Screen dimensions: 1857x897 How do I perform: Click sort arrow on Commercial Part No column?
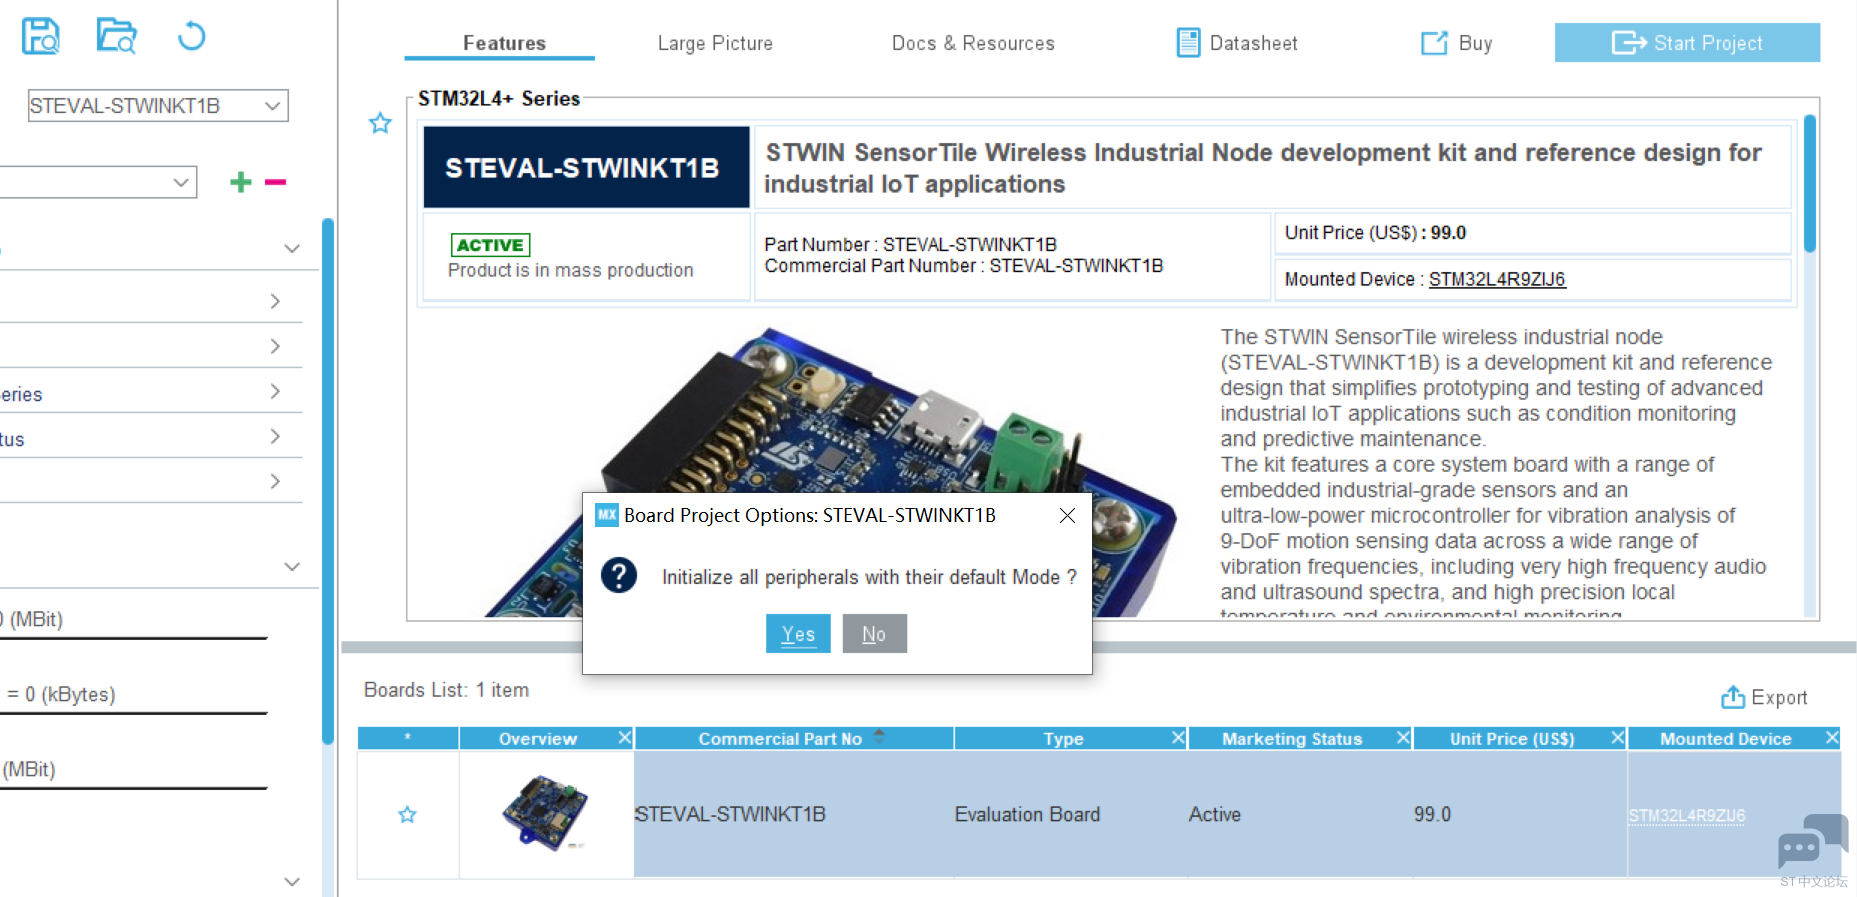[x=879, y=734]
